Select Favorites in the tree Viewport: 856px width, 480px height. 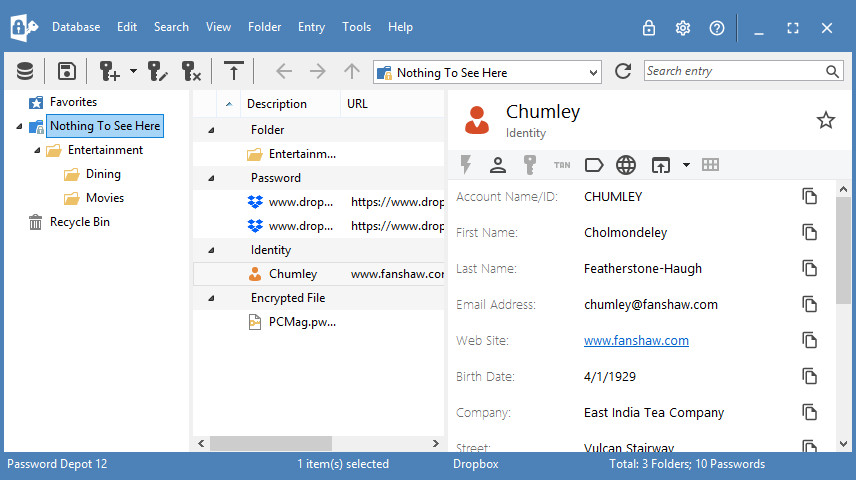tap(73, 102)
